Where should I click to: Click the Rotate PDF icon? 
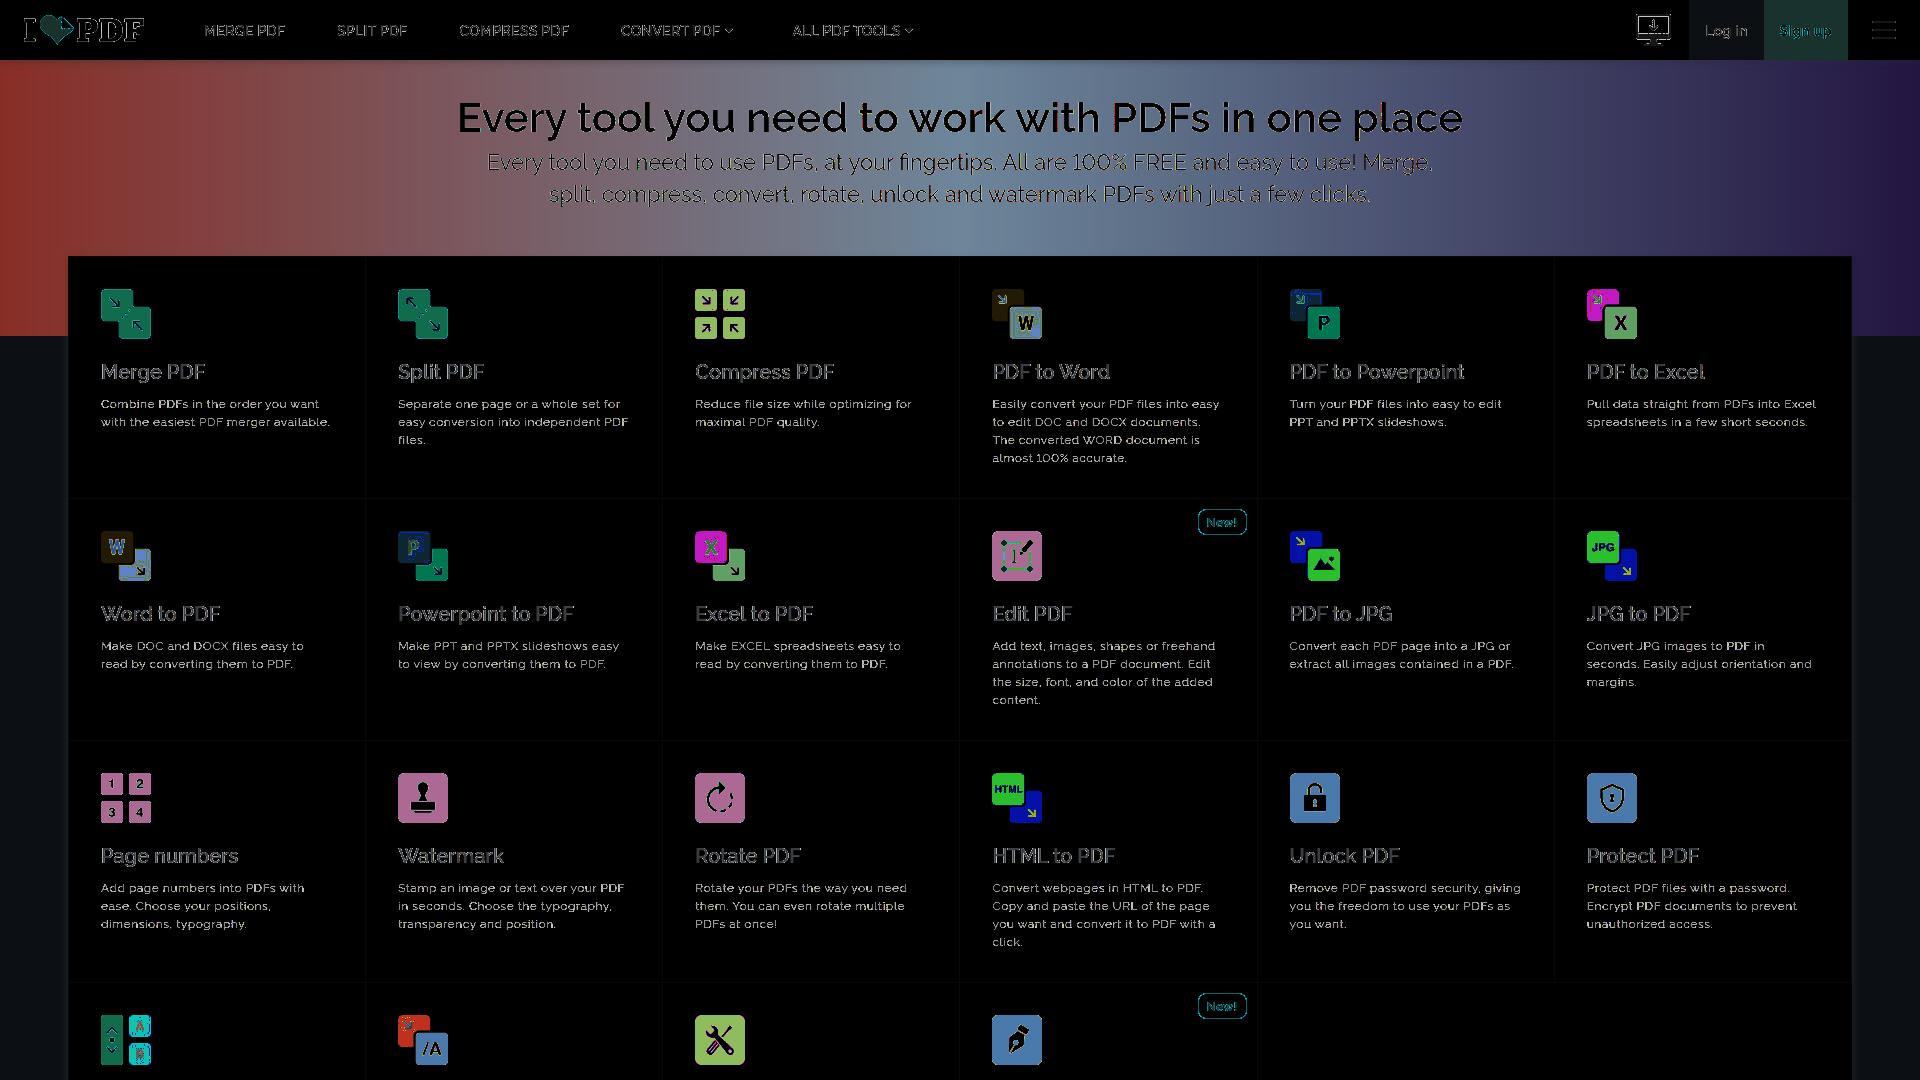coord(720,798)
